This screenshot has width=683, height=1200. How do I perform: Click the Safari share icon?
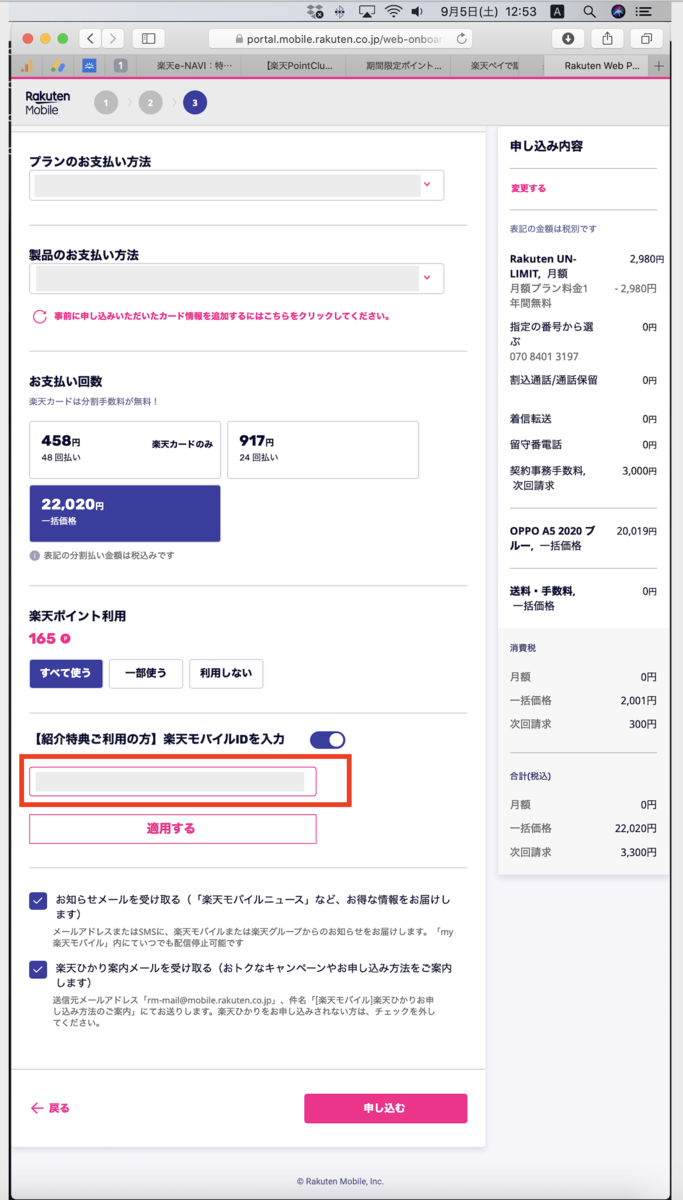tap(607, 38)
